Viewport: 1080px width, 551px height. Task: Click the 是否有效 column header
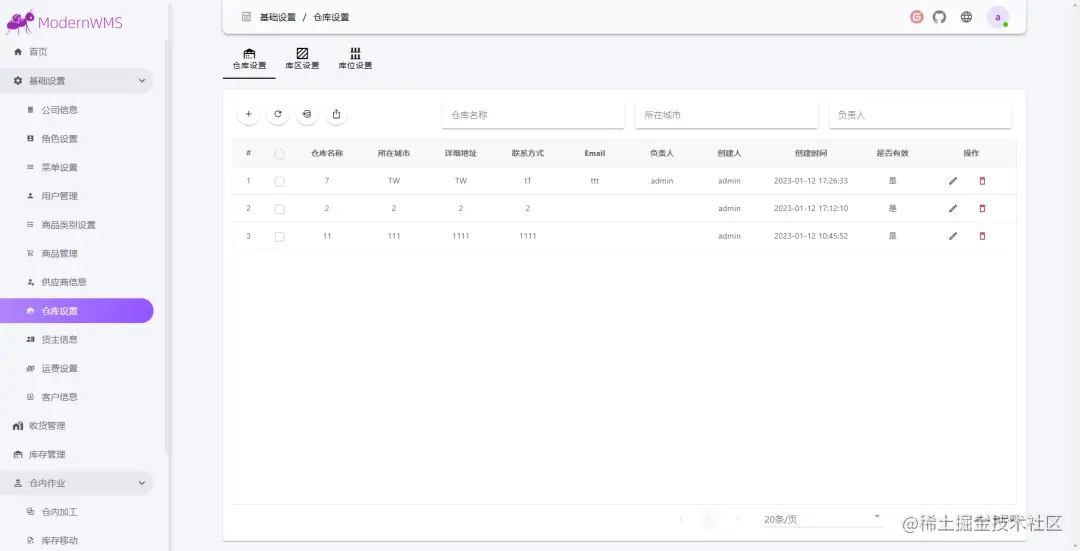point(893,153)
